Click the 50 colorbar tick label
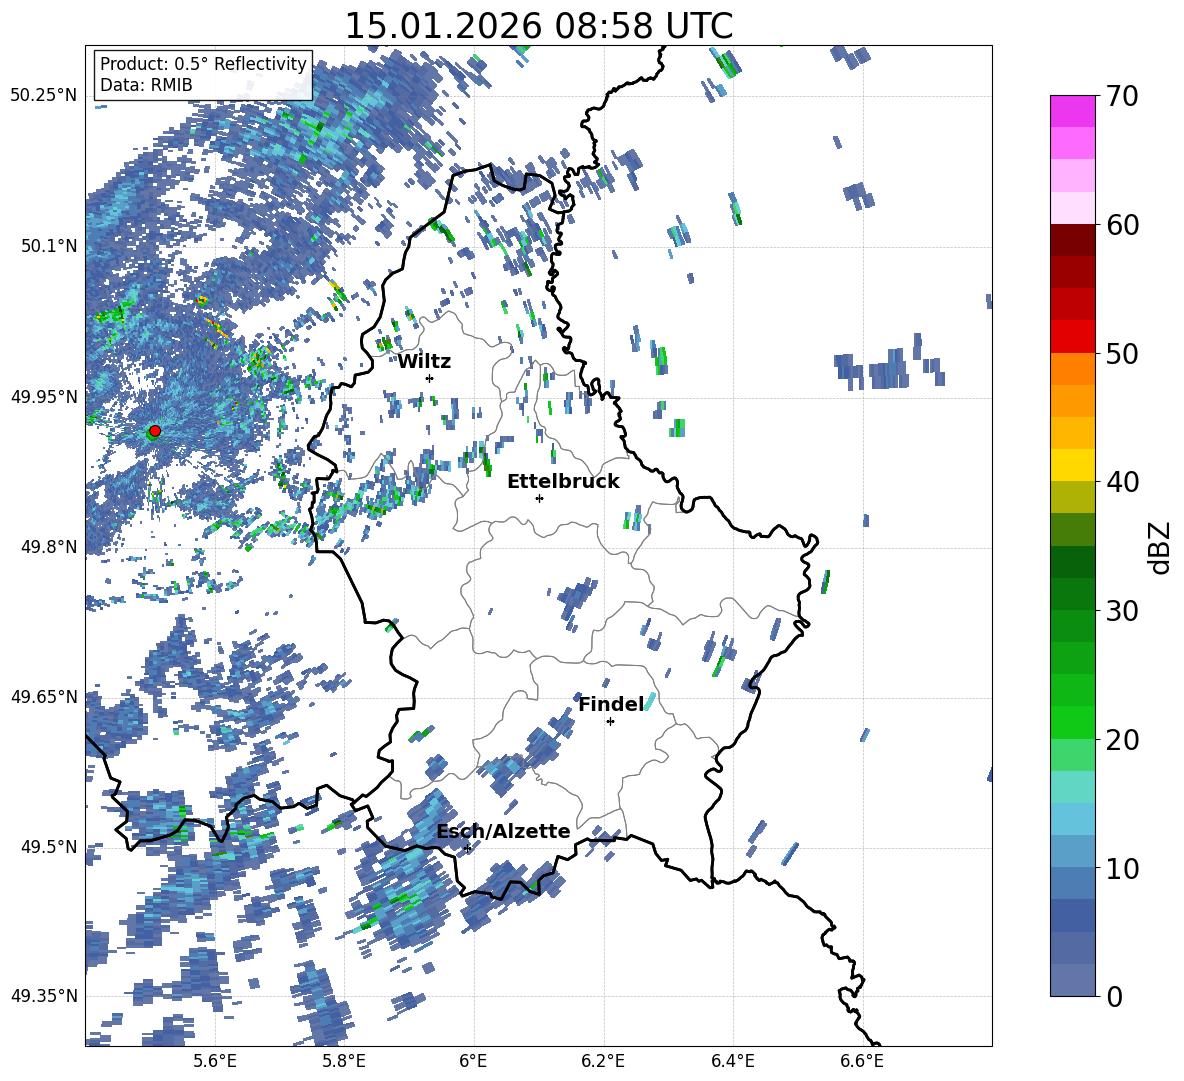Image resolution: width=1184 pixels, height=1081 pixels. tap(1122, 354)
